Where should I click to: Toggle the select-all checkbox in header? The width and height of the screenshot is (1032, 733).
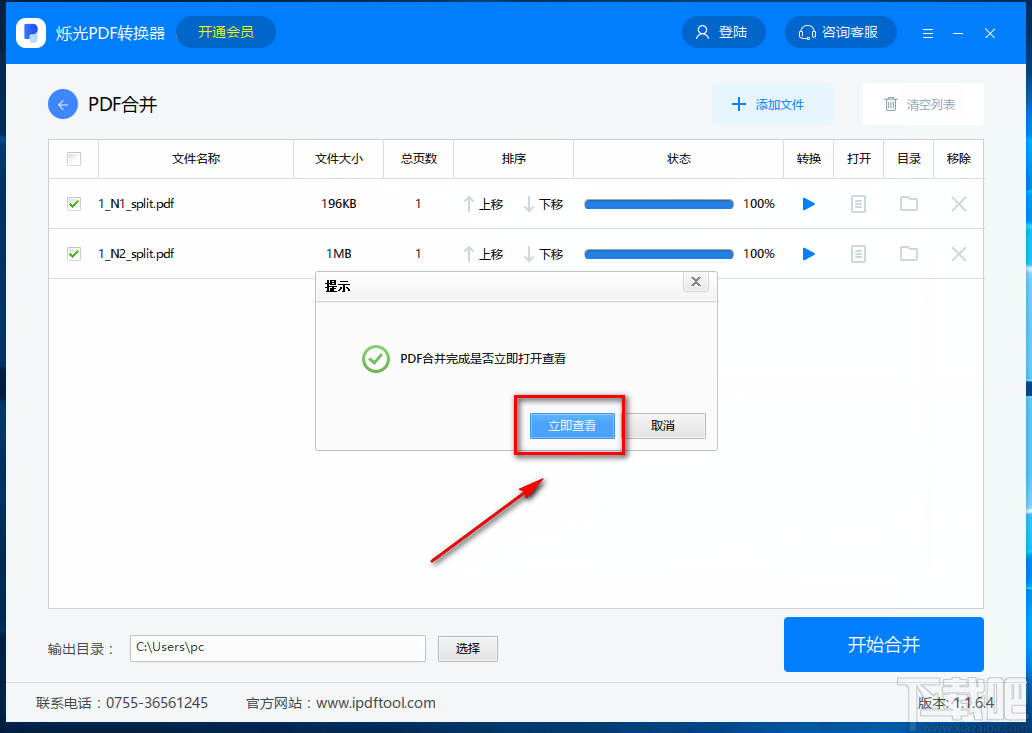pyautogui.click(x=74, y=159)
